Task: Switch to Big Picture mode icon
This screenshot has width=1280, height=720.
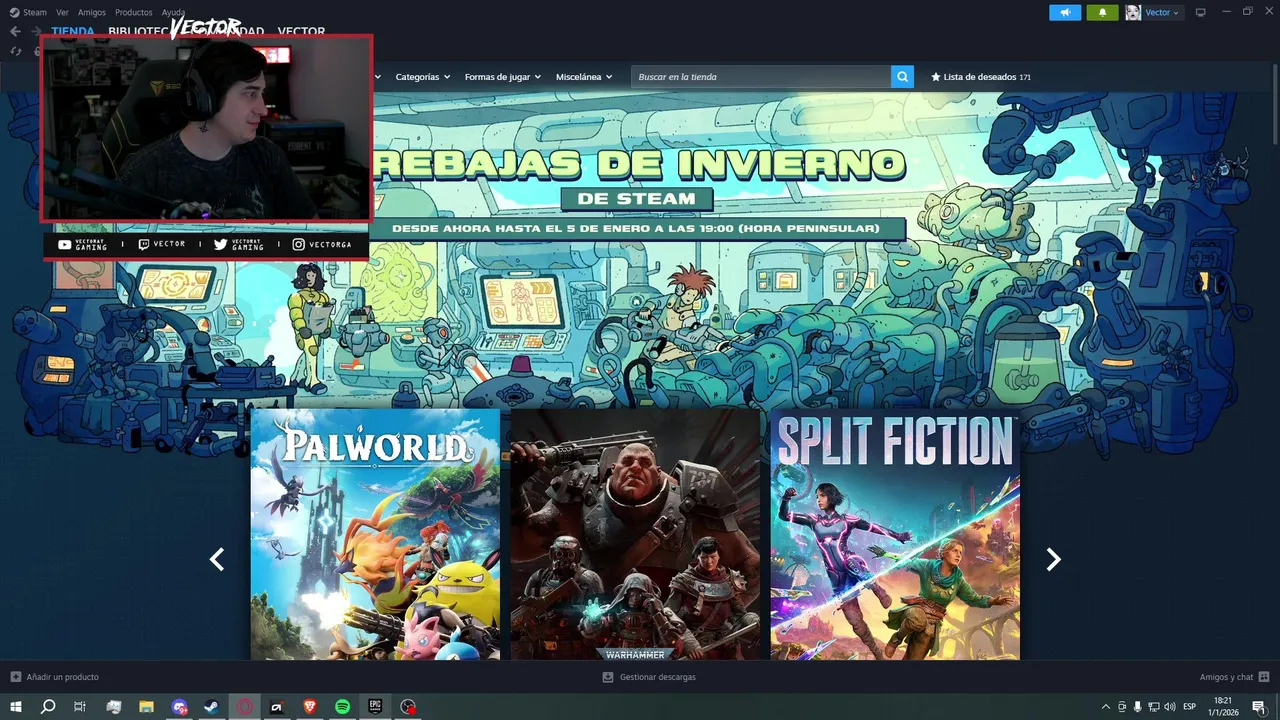Action: tap(1201, 12)
